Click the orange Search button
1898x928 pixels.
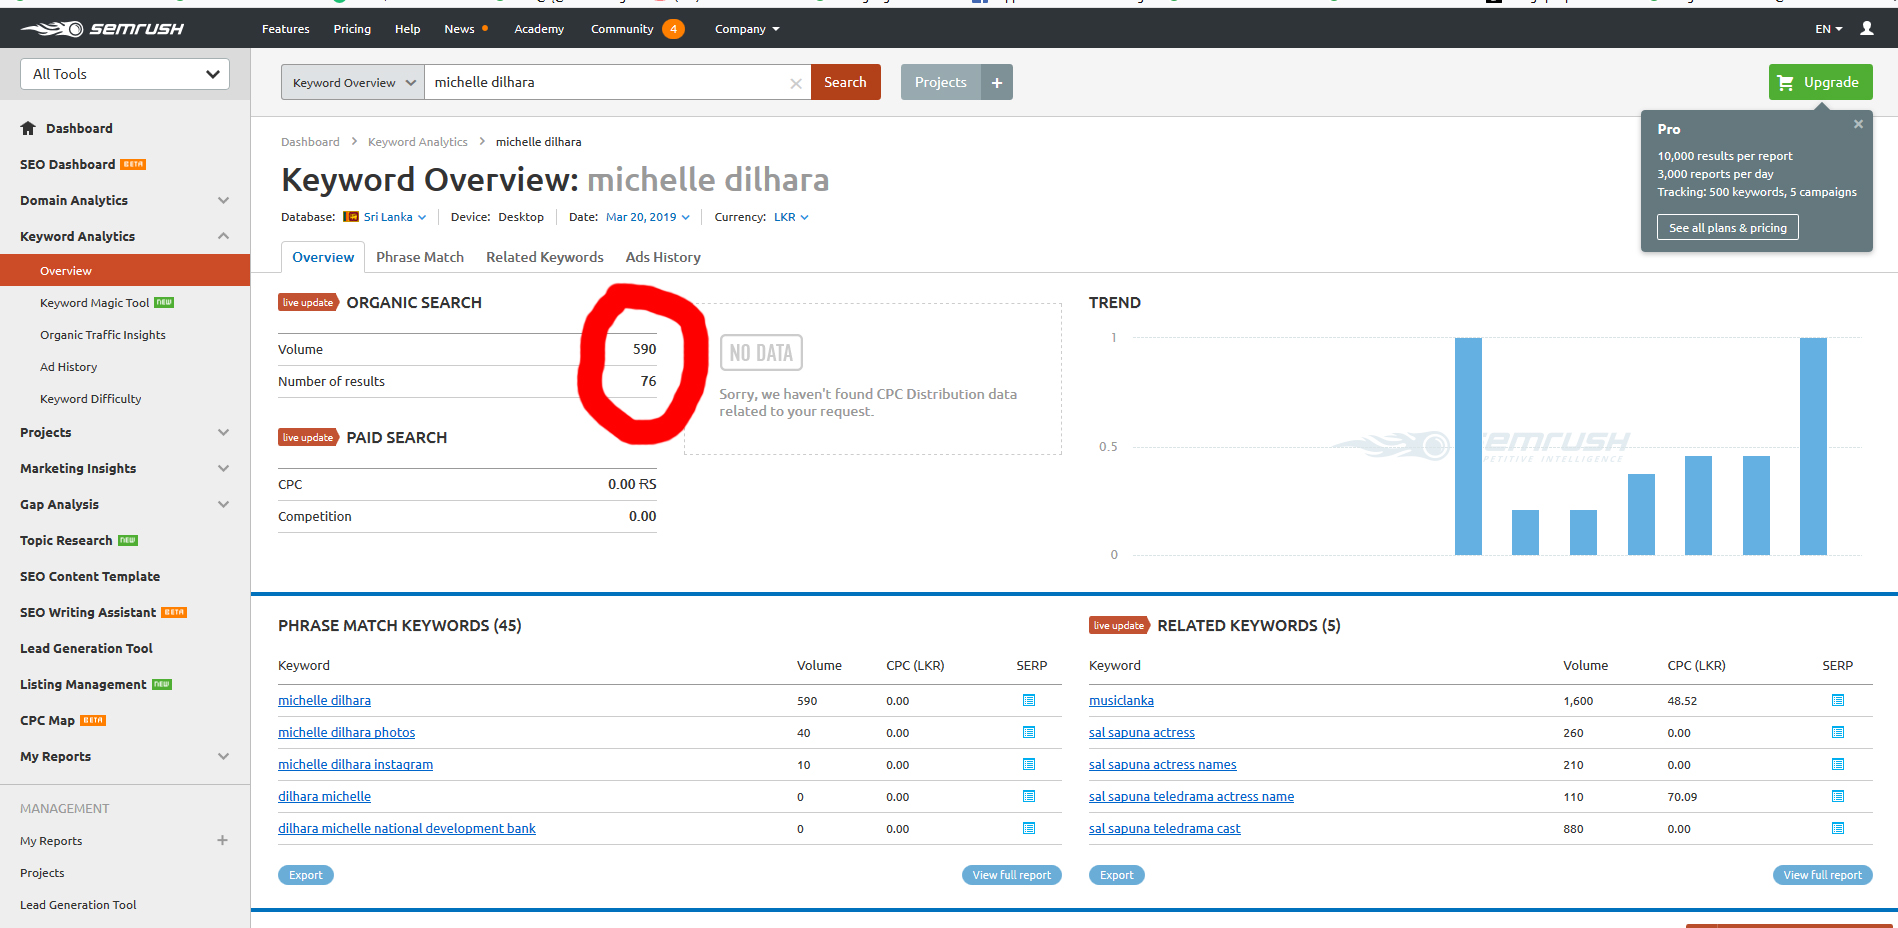point(845,83)
